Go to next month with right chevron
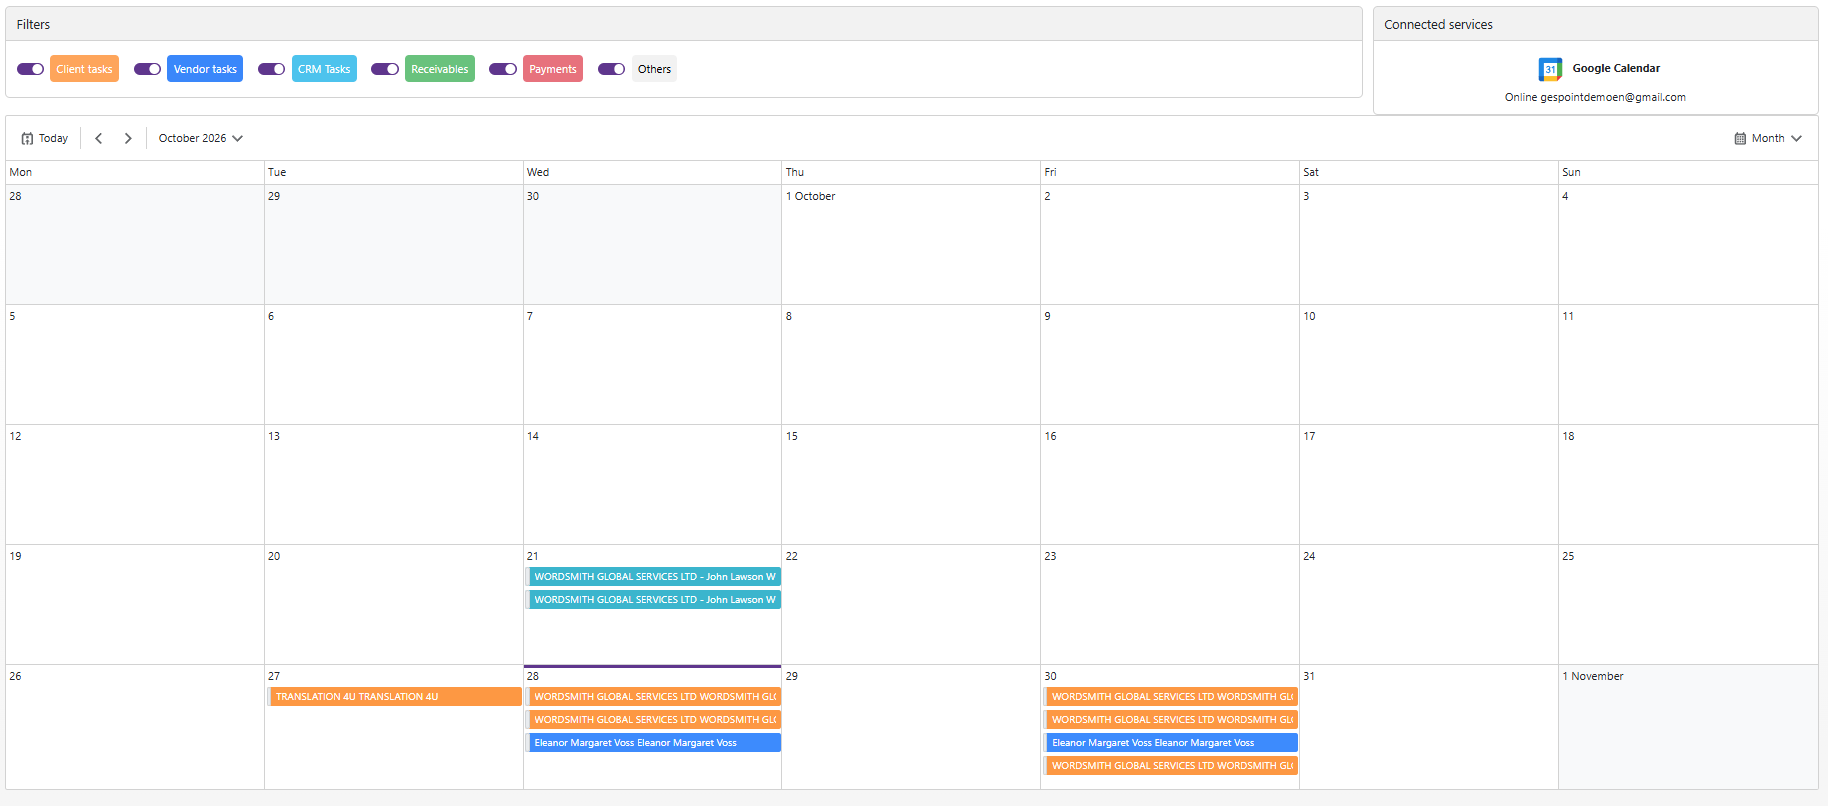The image size is (1828, 806). tap(128, 138)
